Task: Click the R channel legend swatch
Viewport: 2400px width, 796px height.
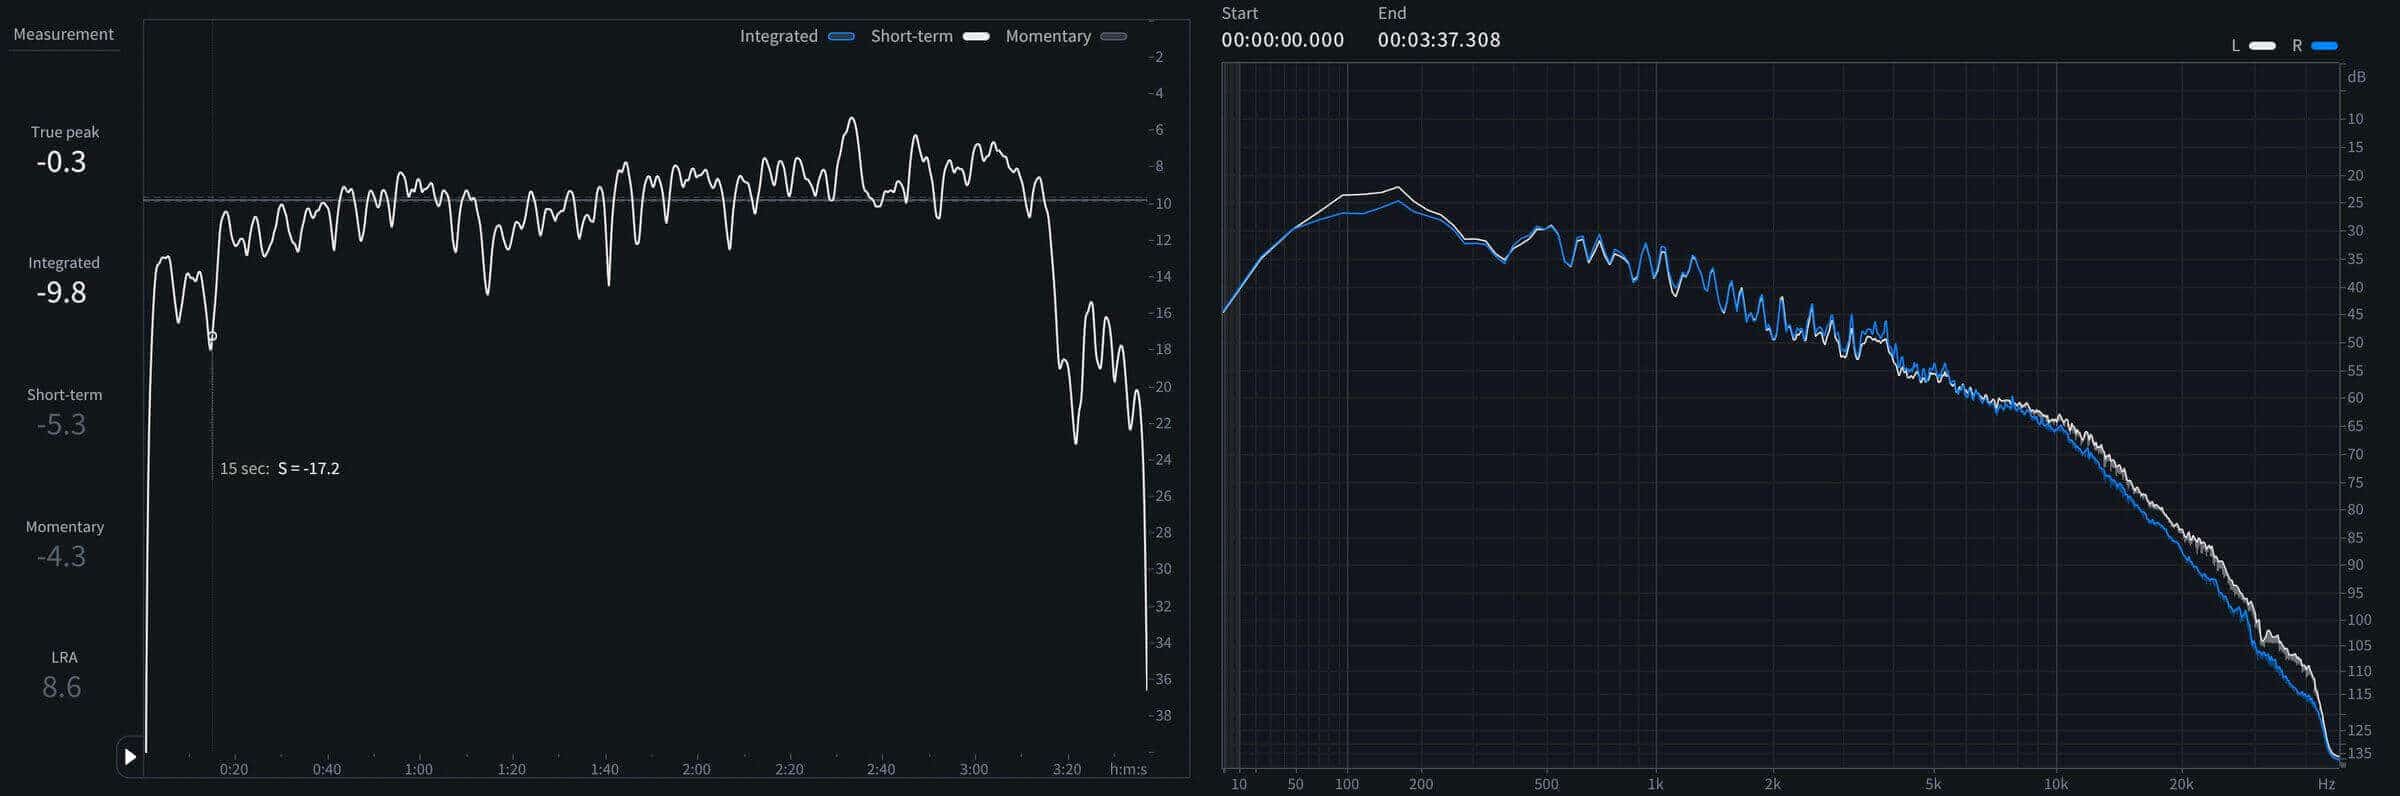Action: pos(2324,46)
